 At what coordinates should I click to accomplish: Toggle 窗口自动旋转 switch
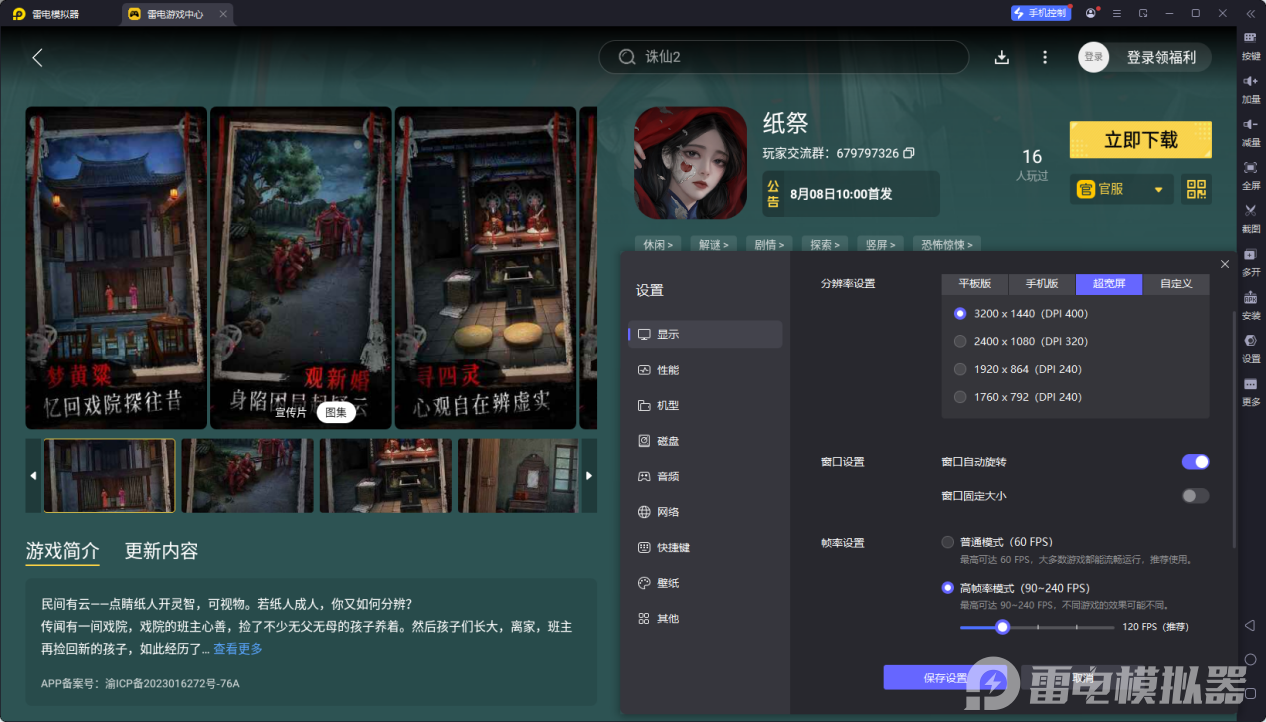coord(1195,462)
